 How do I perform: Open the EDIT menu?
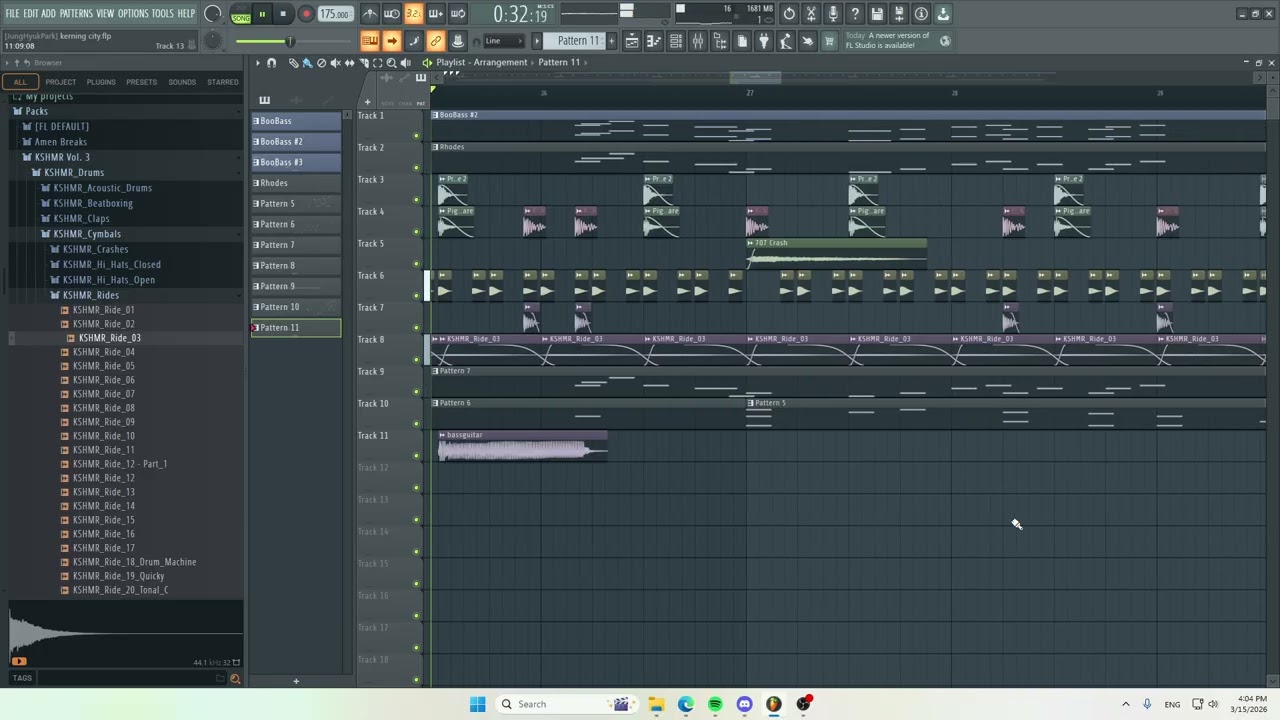click(31, 14)
